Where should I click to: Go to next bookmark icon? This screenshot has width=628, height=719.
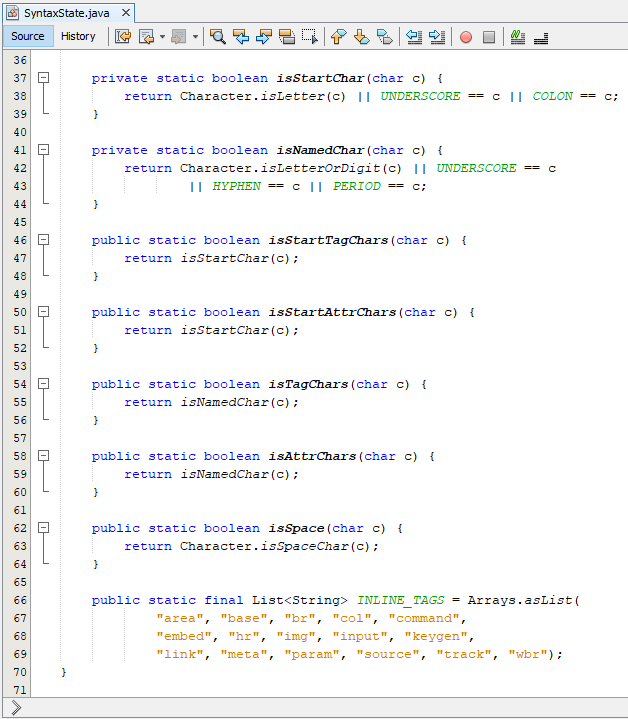pyautogui.click(x=361, y=36)
